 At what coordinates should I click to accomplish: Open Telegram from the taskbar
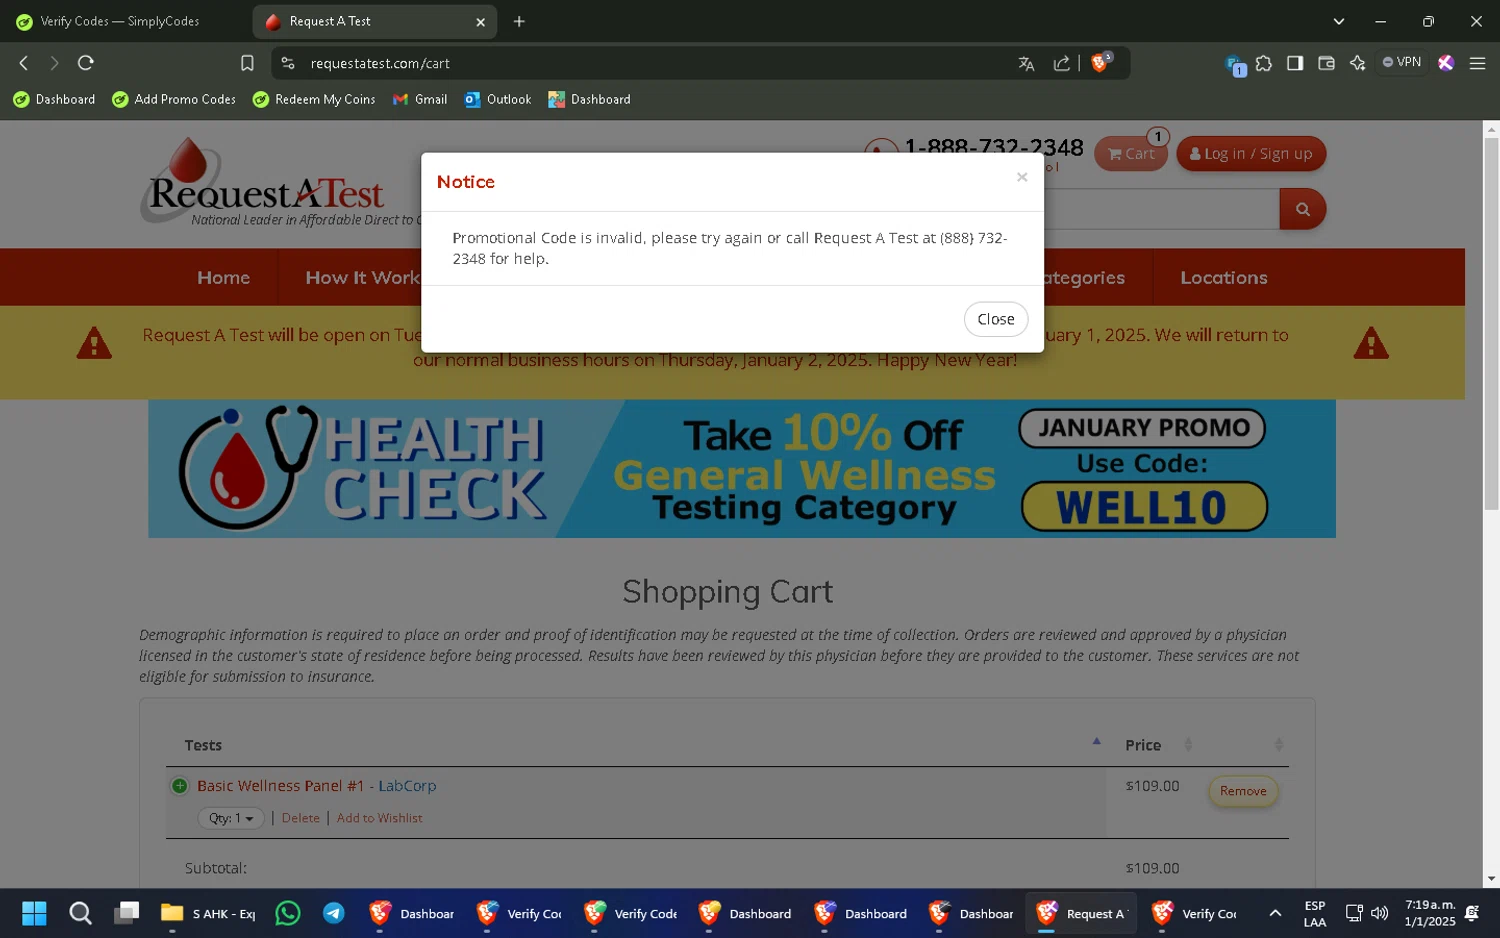click(333, 913)
